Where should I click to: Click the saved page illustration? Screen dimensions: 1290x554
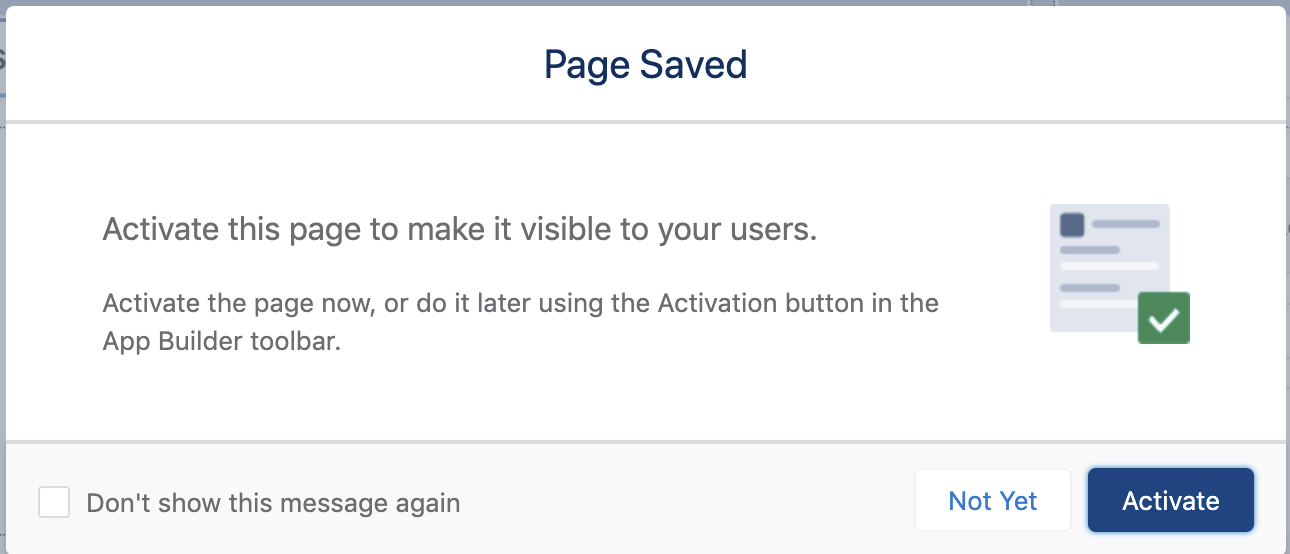(1119, 274)
